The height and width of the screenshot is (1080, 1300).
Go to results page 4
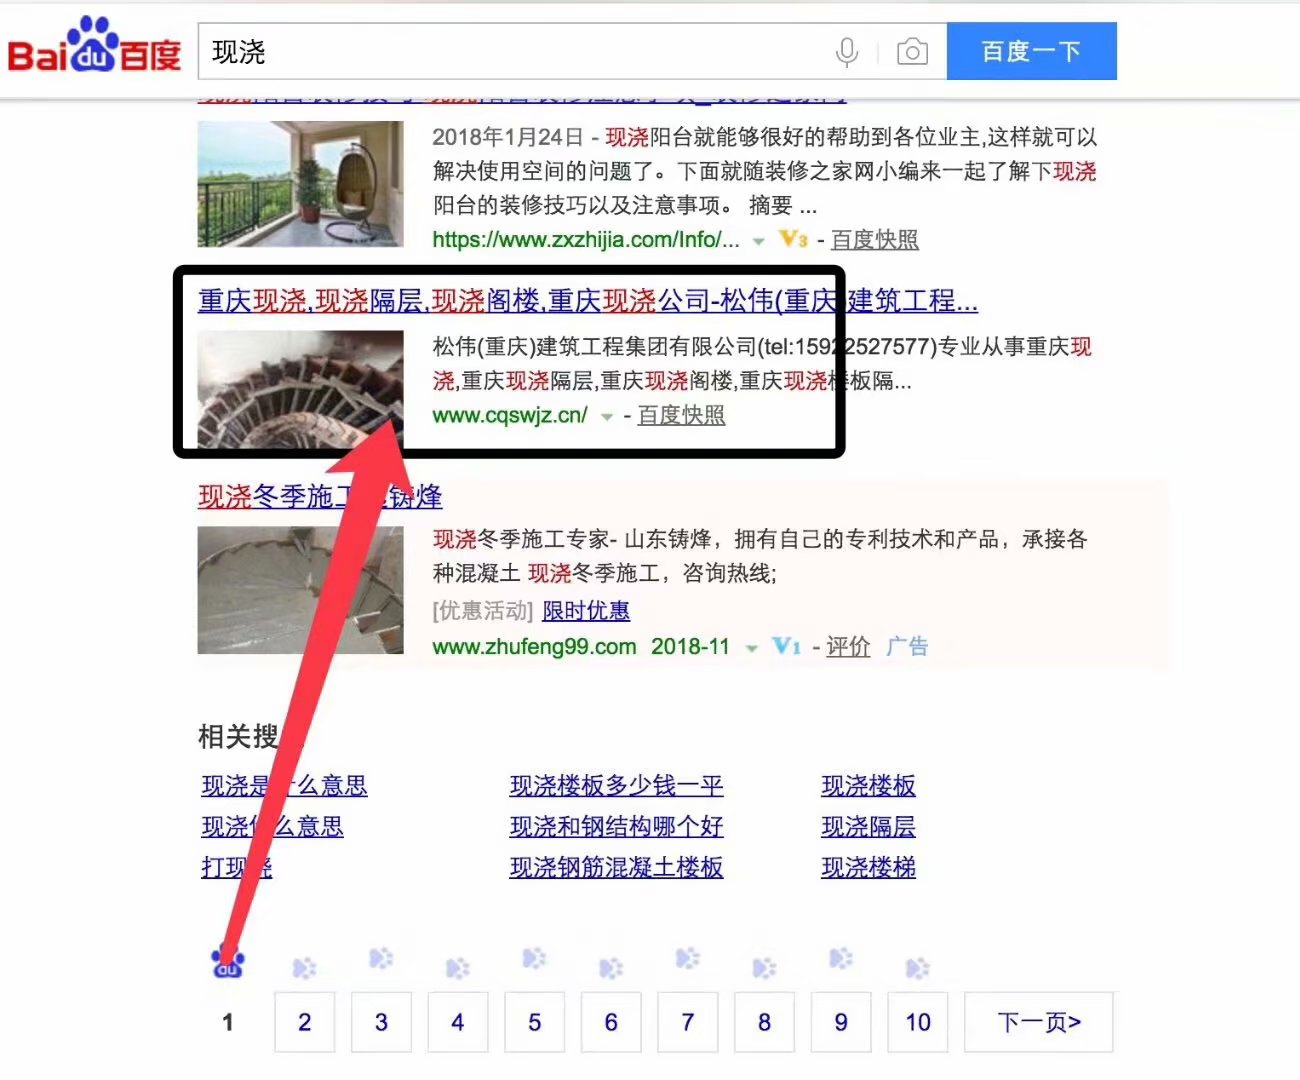point(458,1022)
